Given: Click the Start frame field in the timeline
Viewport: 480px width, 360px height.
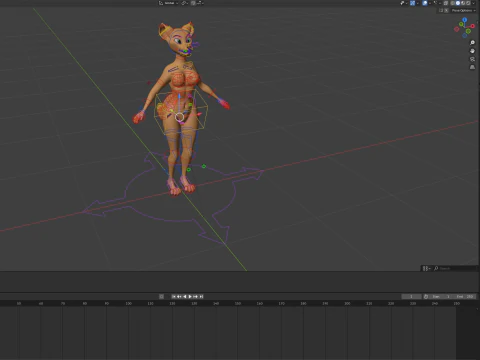Looking at the screenshot, I should tap(440, 296).
